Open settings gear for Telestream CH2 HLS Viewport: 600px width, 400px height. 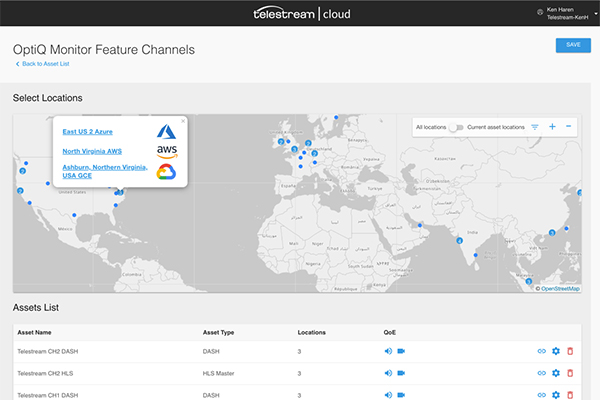point(556,373)
